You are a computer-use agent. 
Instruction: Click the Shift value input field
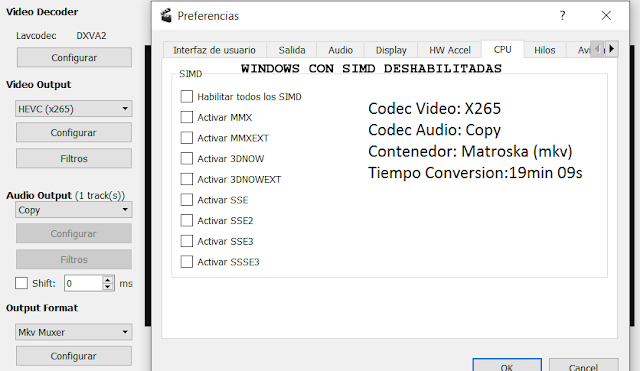tap(83, 283)
